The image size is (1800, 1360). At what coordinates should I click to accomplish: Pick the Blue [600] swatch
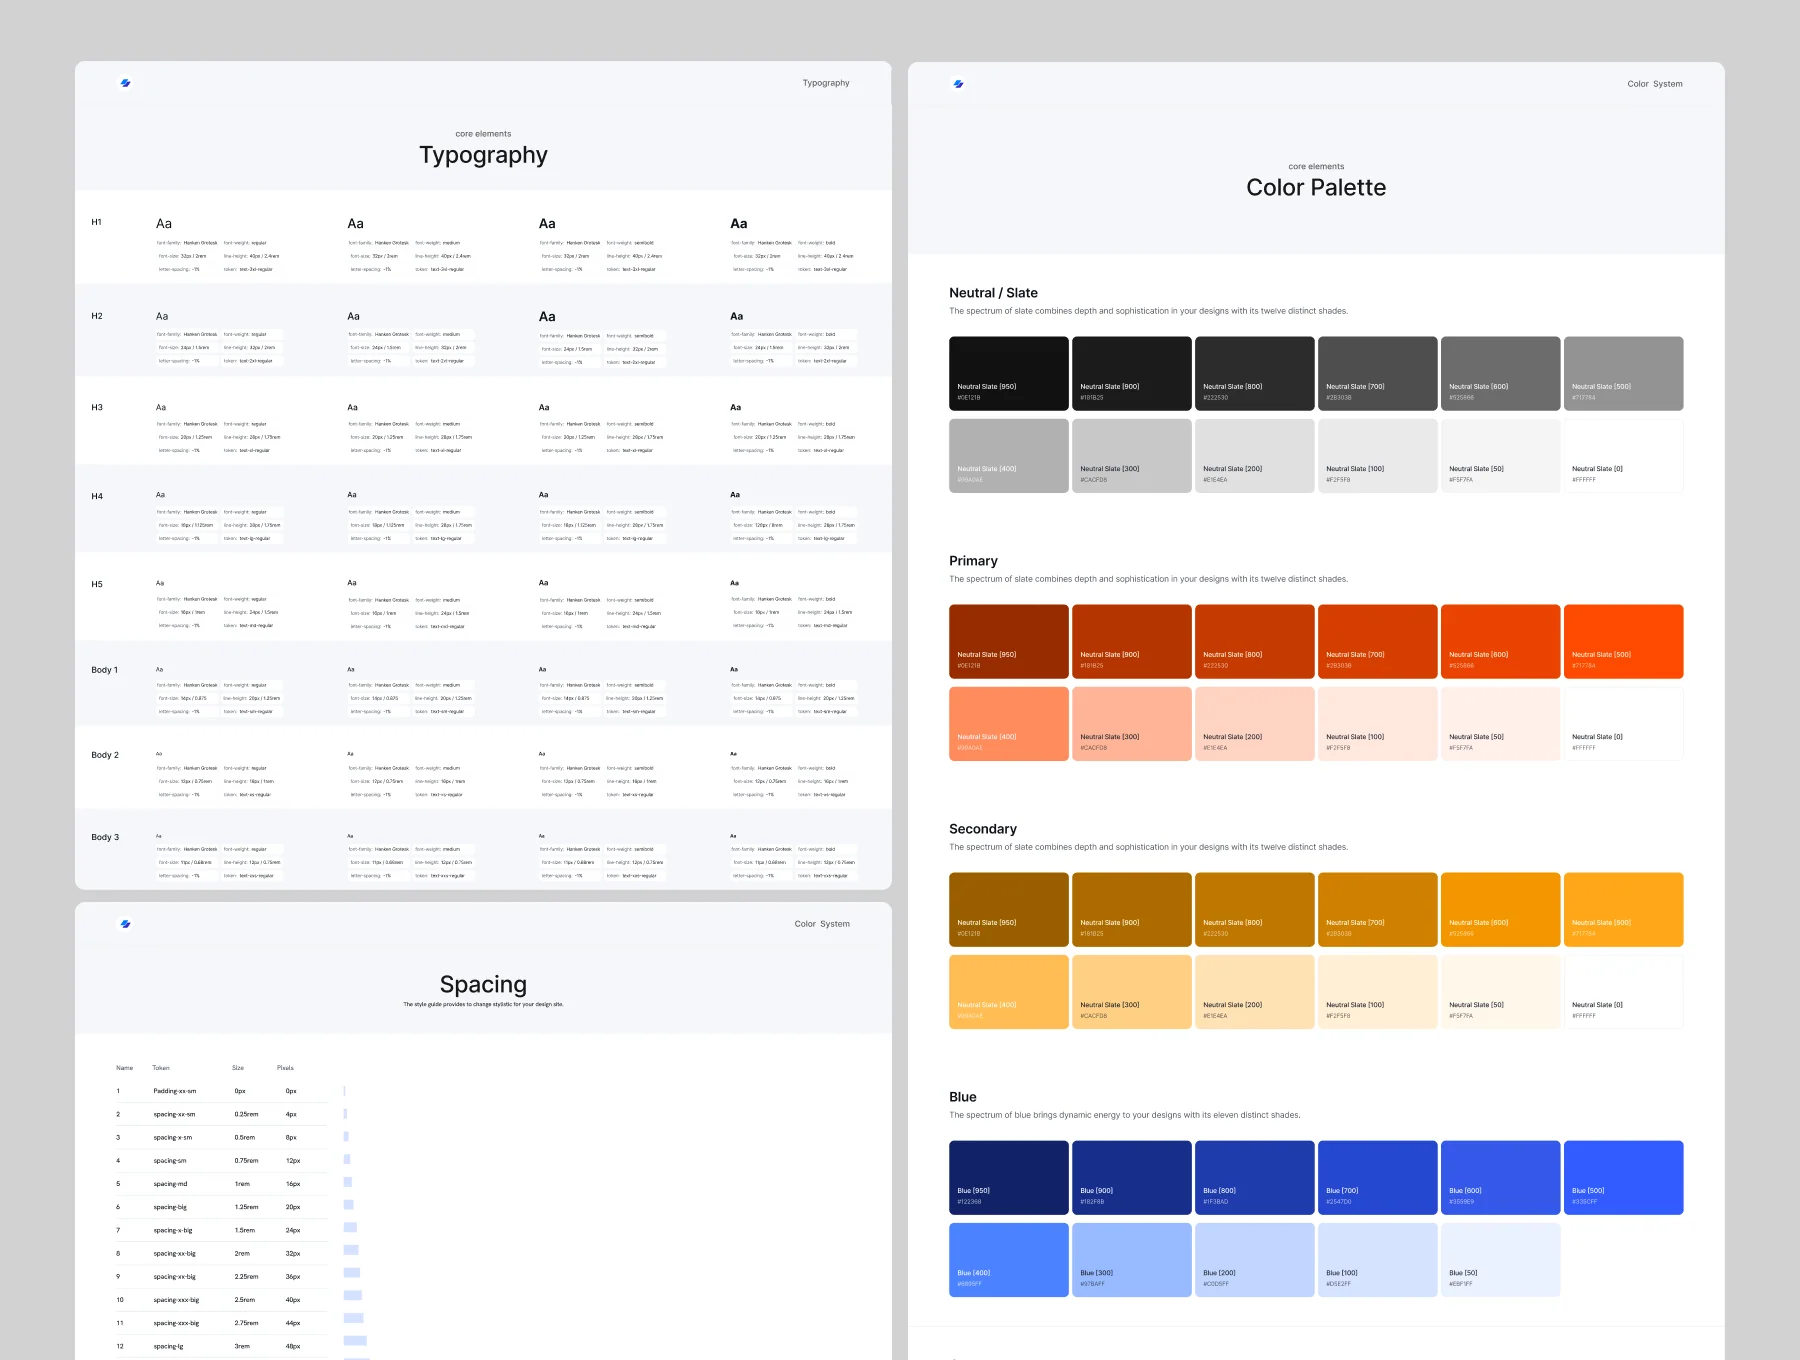(x=1500, y=1178)
